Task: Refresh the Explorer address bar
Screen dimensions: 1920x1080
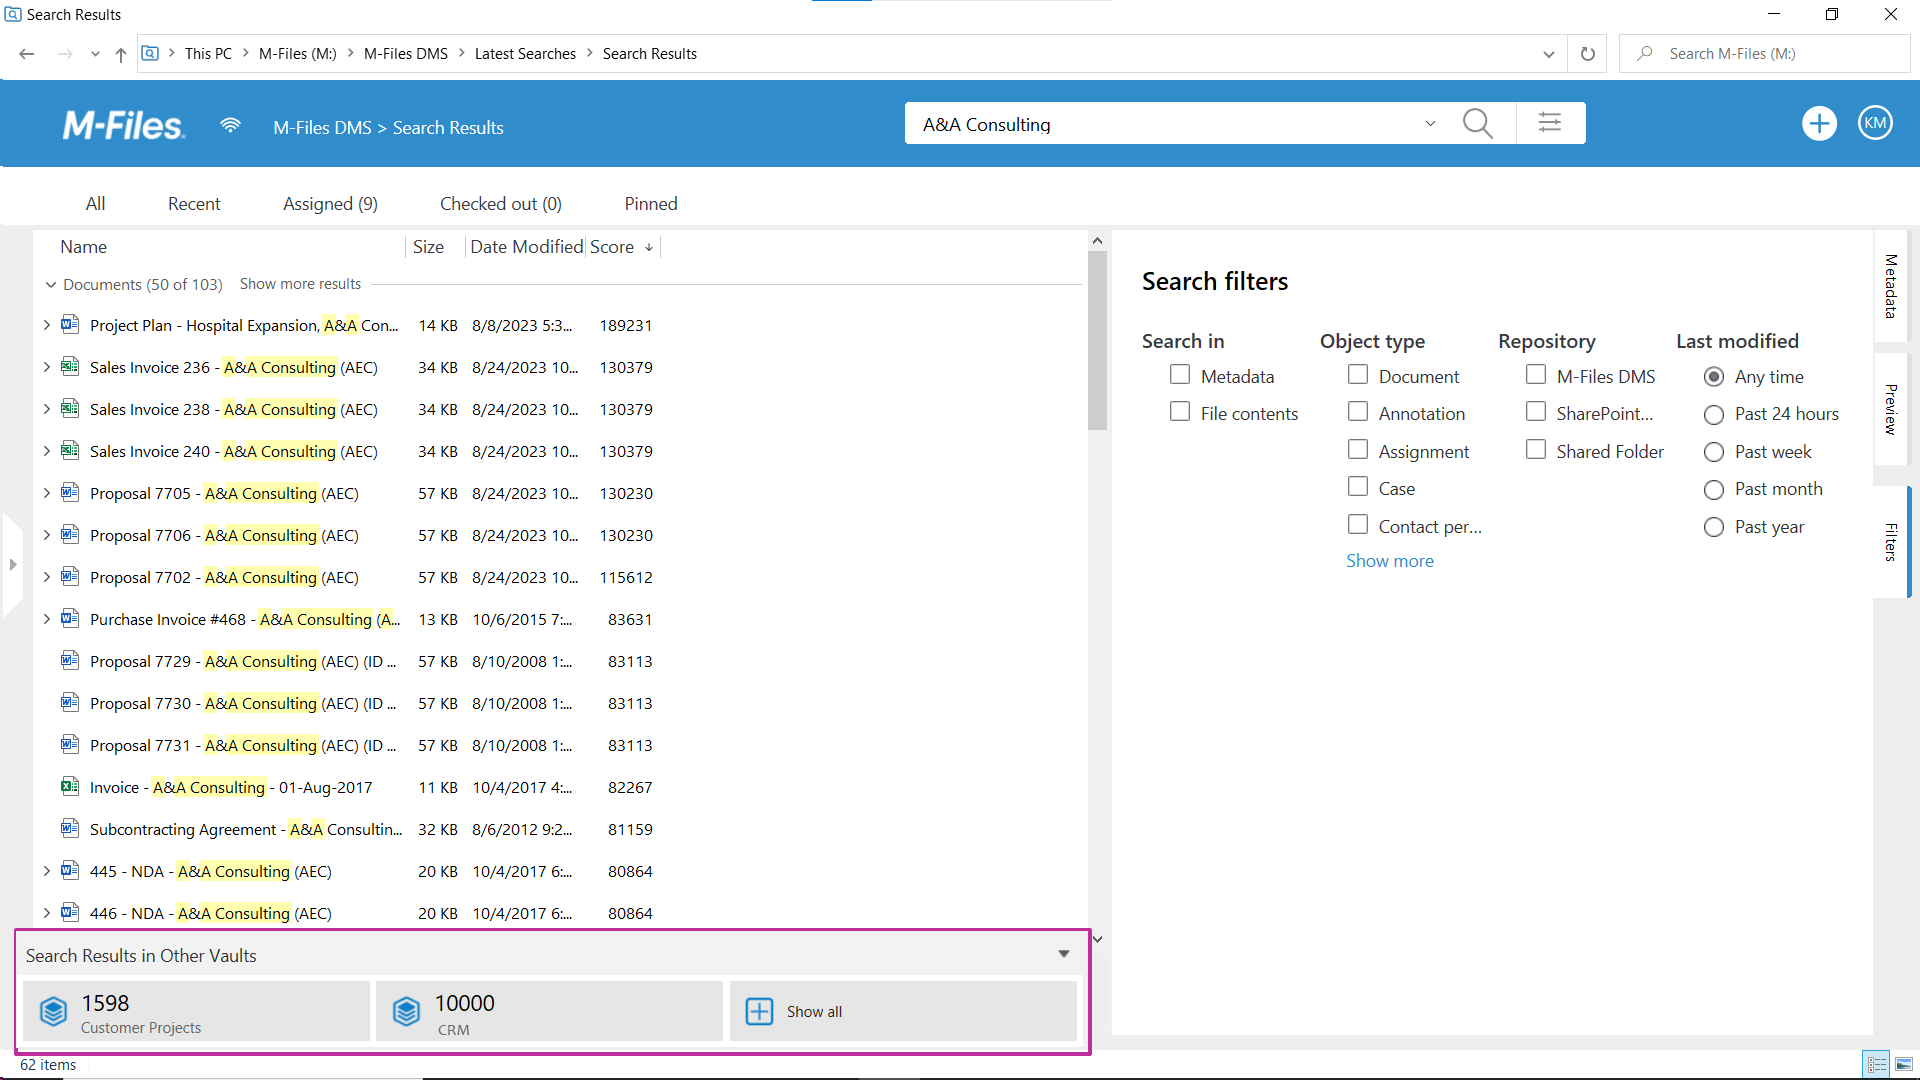Action: point(1587,54)
